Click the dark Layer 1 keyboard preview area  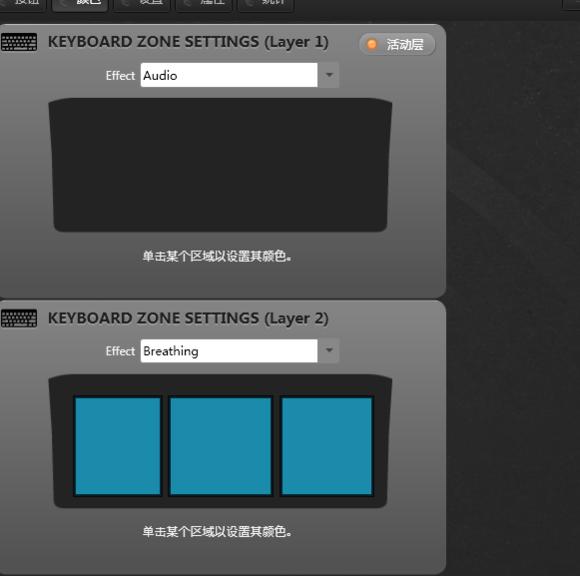pos(220,165)
